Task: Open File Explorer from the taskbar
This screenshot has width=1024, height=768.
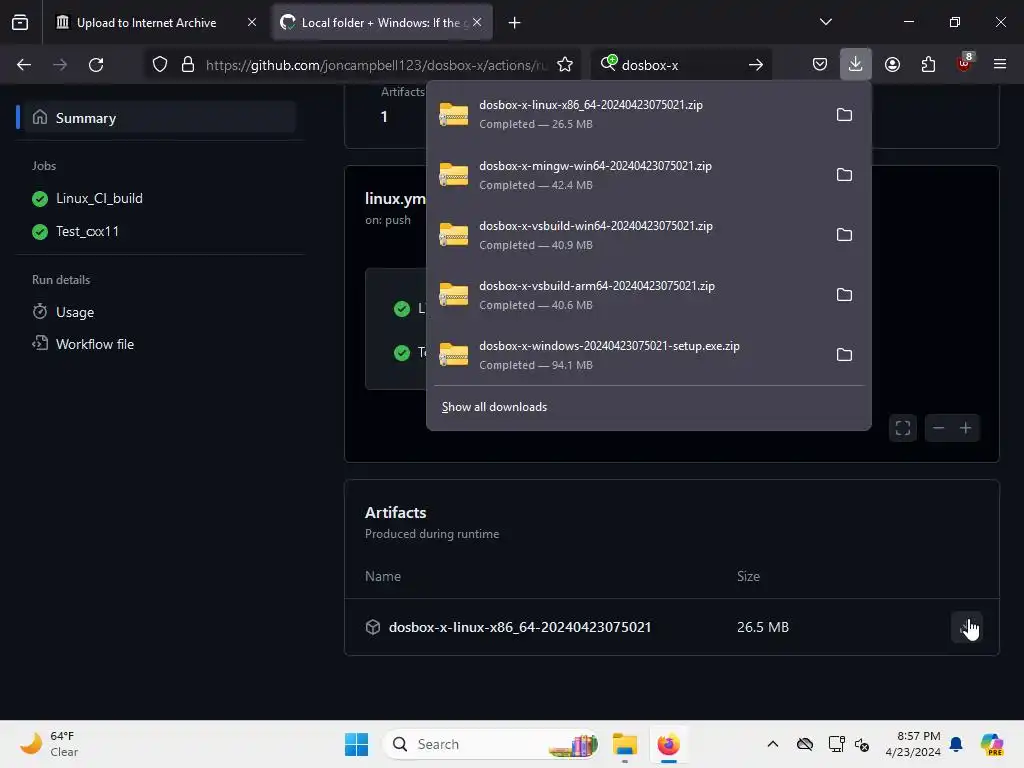Action: tap(624, 744)
